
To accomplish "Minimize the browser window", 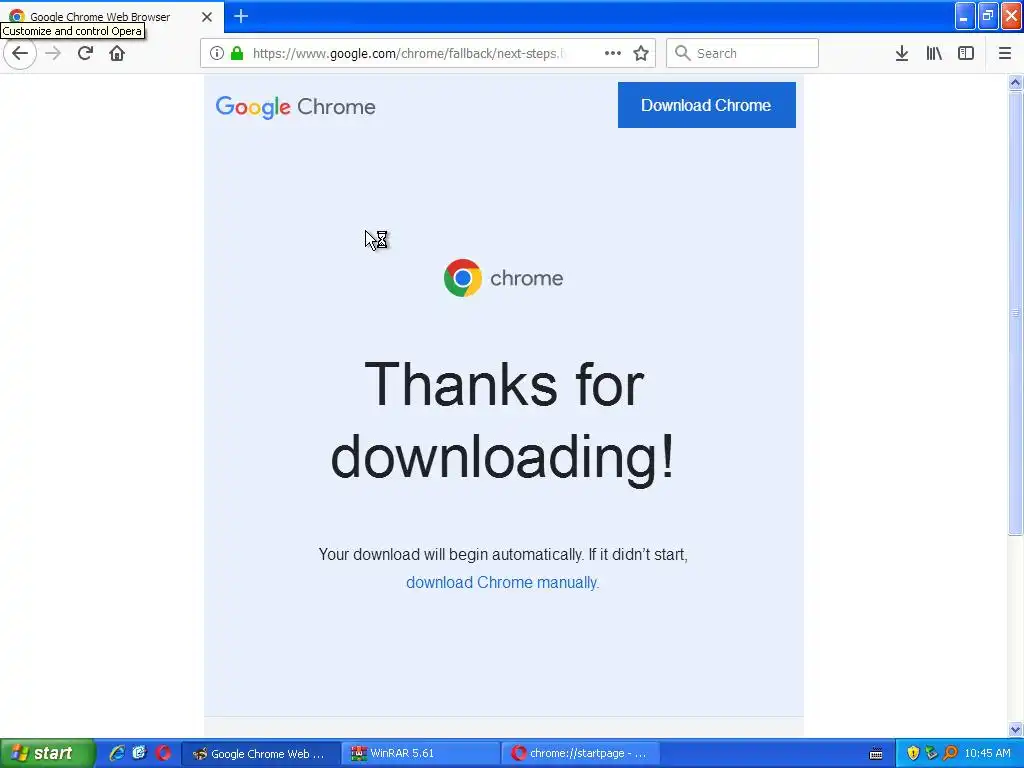I will coord(965,16).
